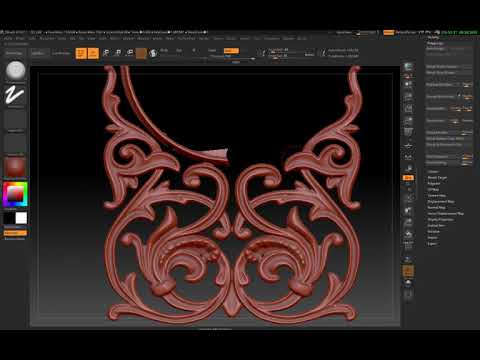Image resolution: width=480 pixels, height=360 pixels.
Task: Click the Zoom canvas icon
Action: pyautogui.click(x=408, y=97)
